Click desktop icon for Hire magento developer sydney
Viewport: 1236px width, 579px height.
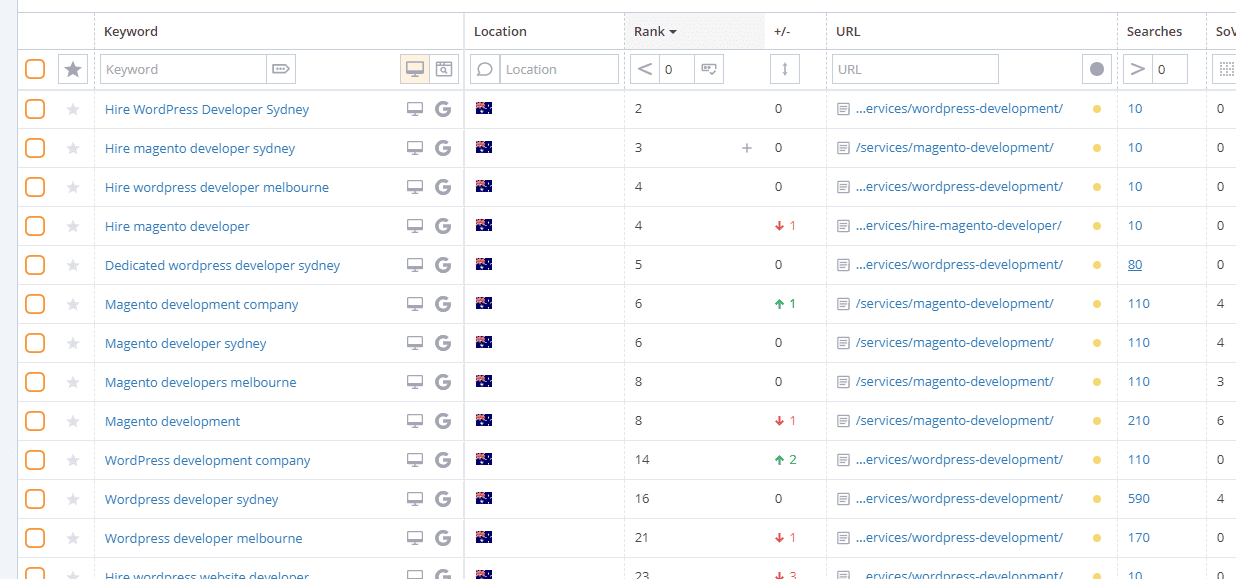coord(415,148)
